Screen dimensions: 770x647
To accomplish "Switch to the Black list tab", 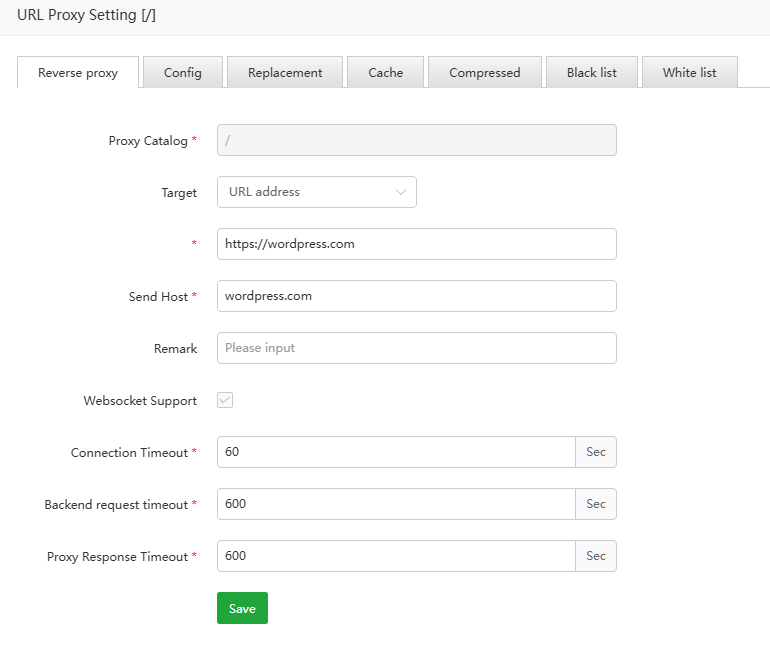I will [x=592, y=73].
